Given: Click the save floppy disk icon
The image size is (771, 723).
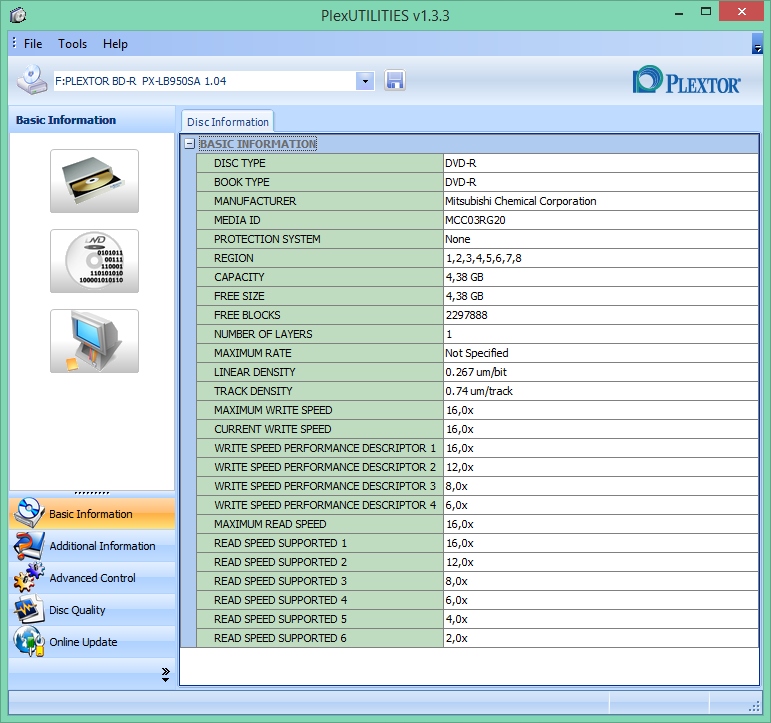Looking at the screenshot, I should click(x=395, y=81).
